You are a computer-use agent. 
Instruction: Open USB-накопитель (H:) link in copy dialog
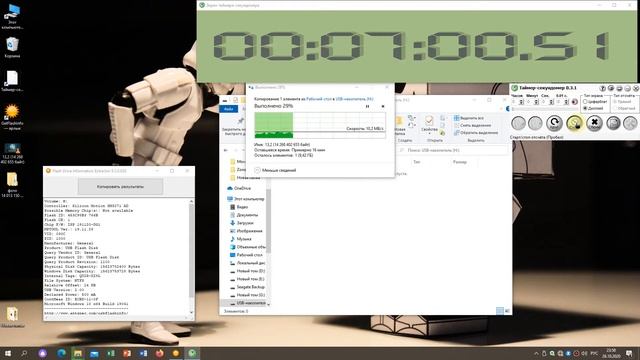(x=354, y=99)
